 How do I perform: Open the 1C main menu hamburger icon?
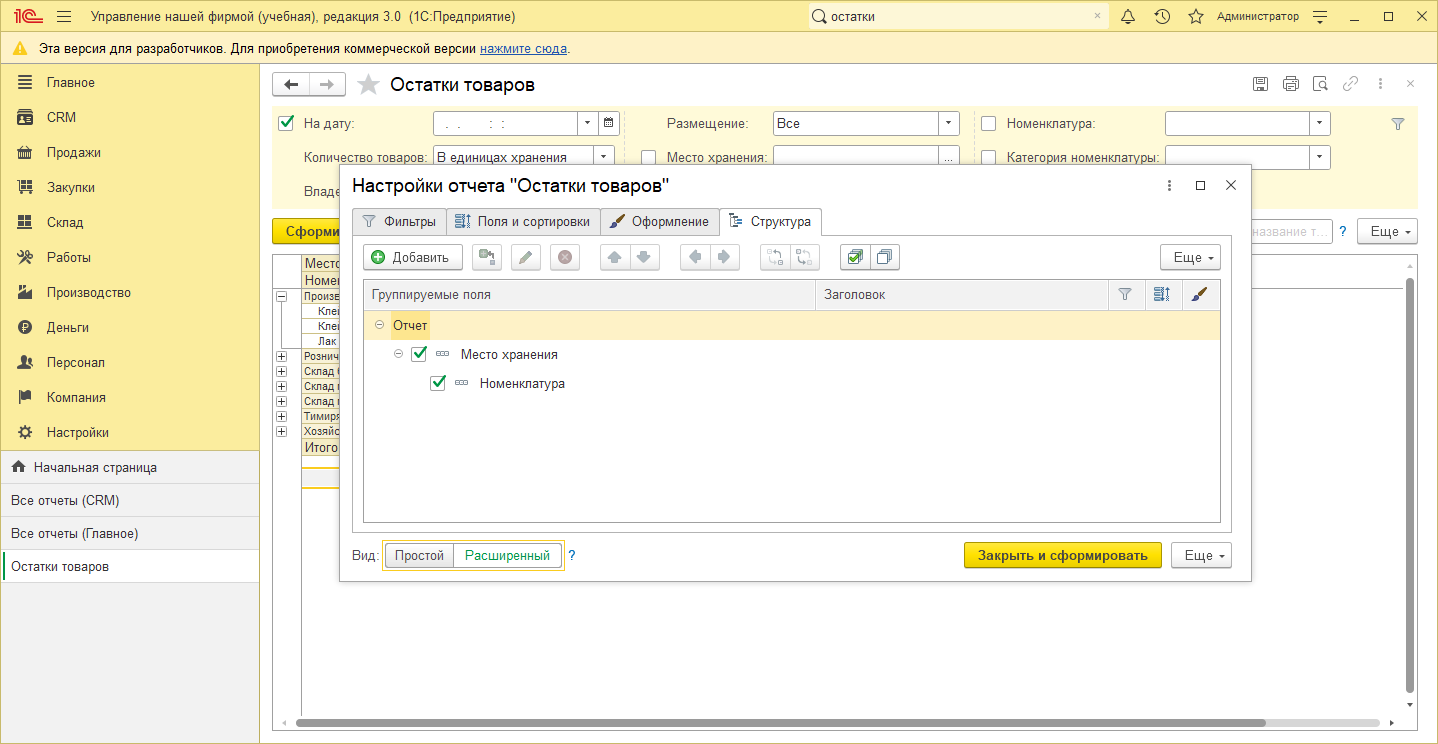click(x=64, y=16)
